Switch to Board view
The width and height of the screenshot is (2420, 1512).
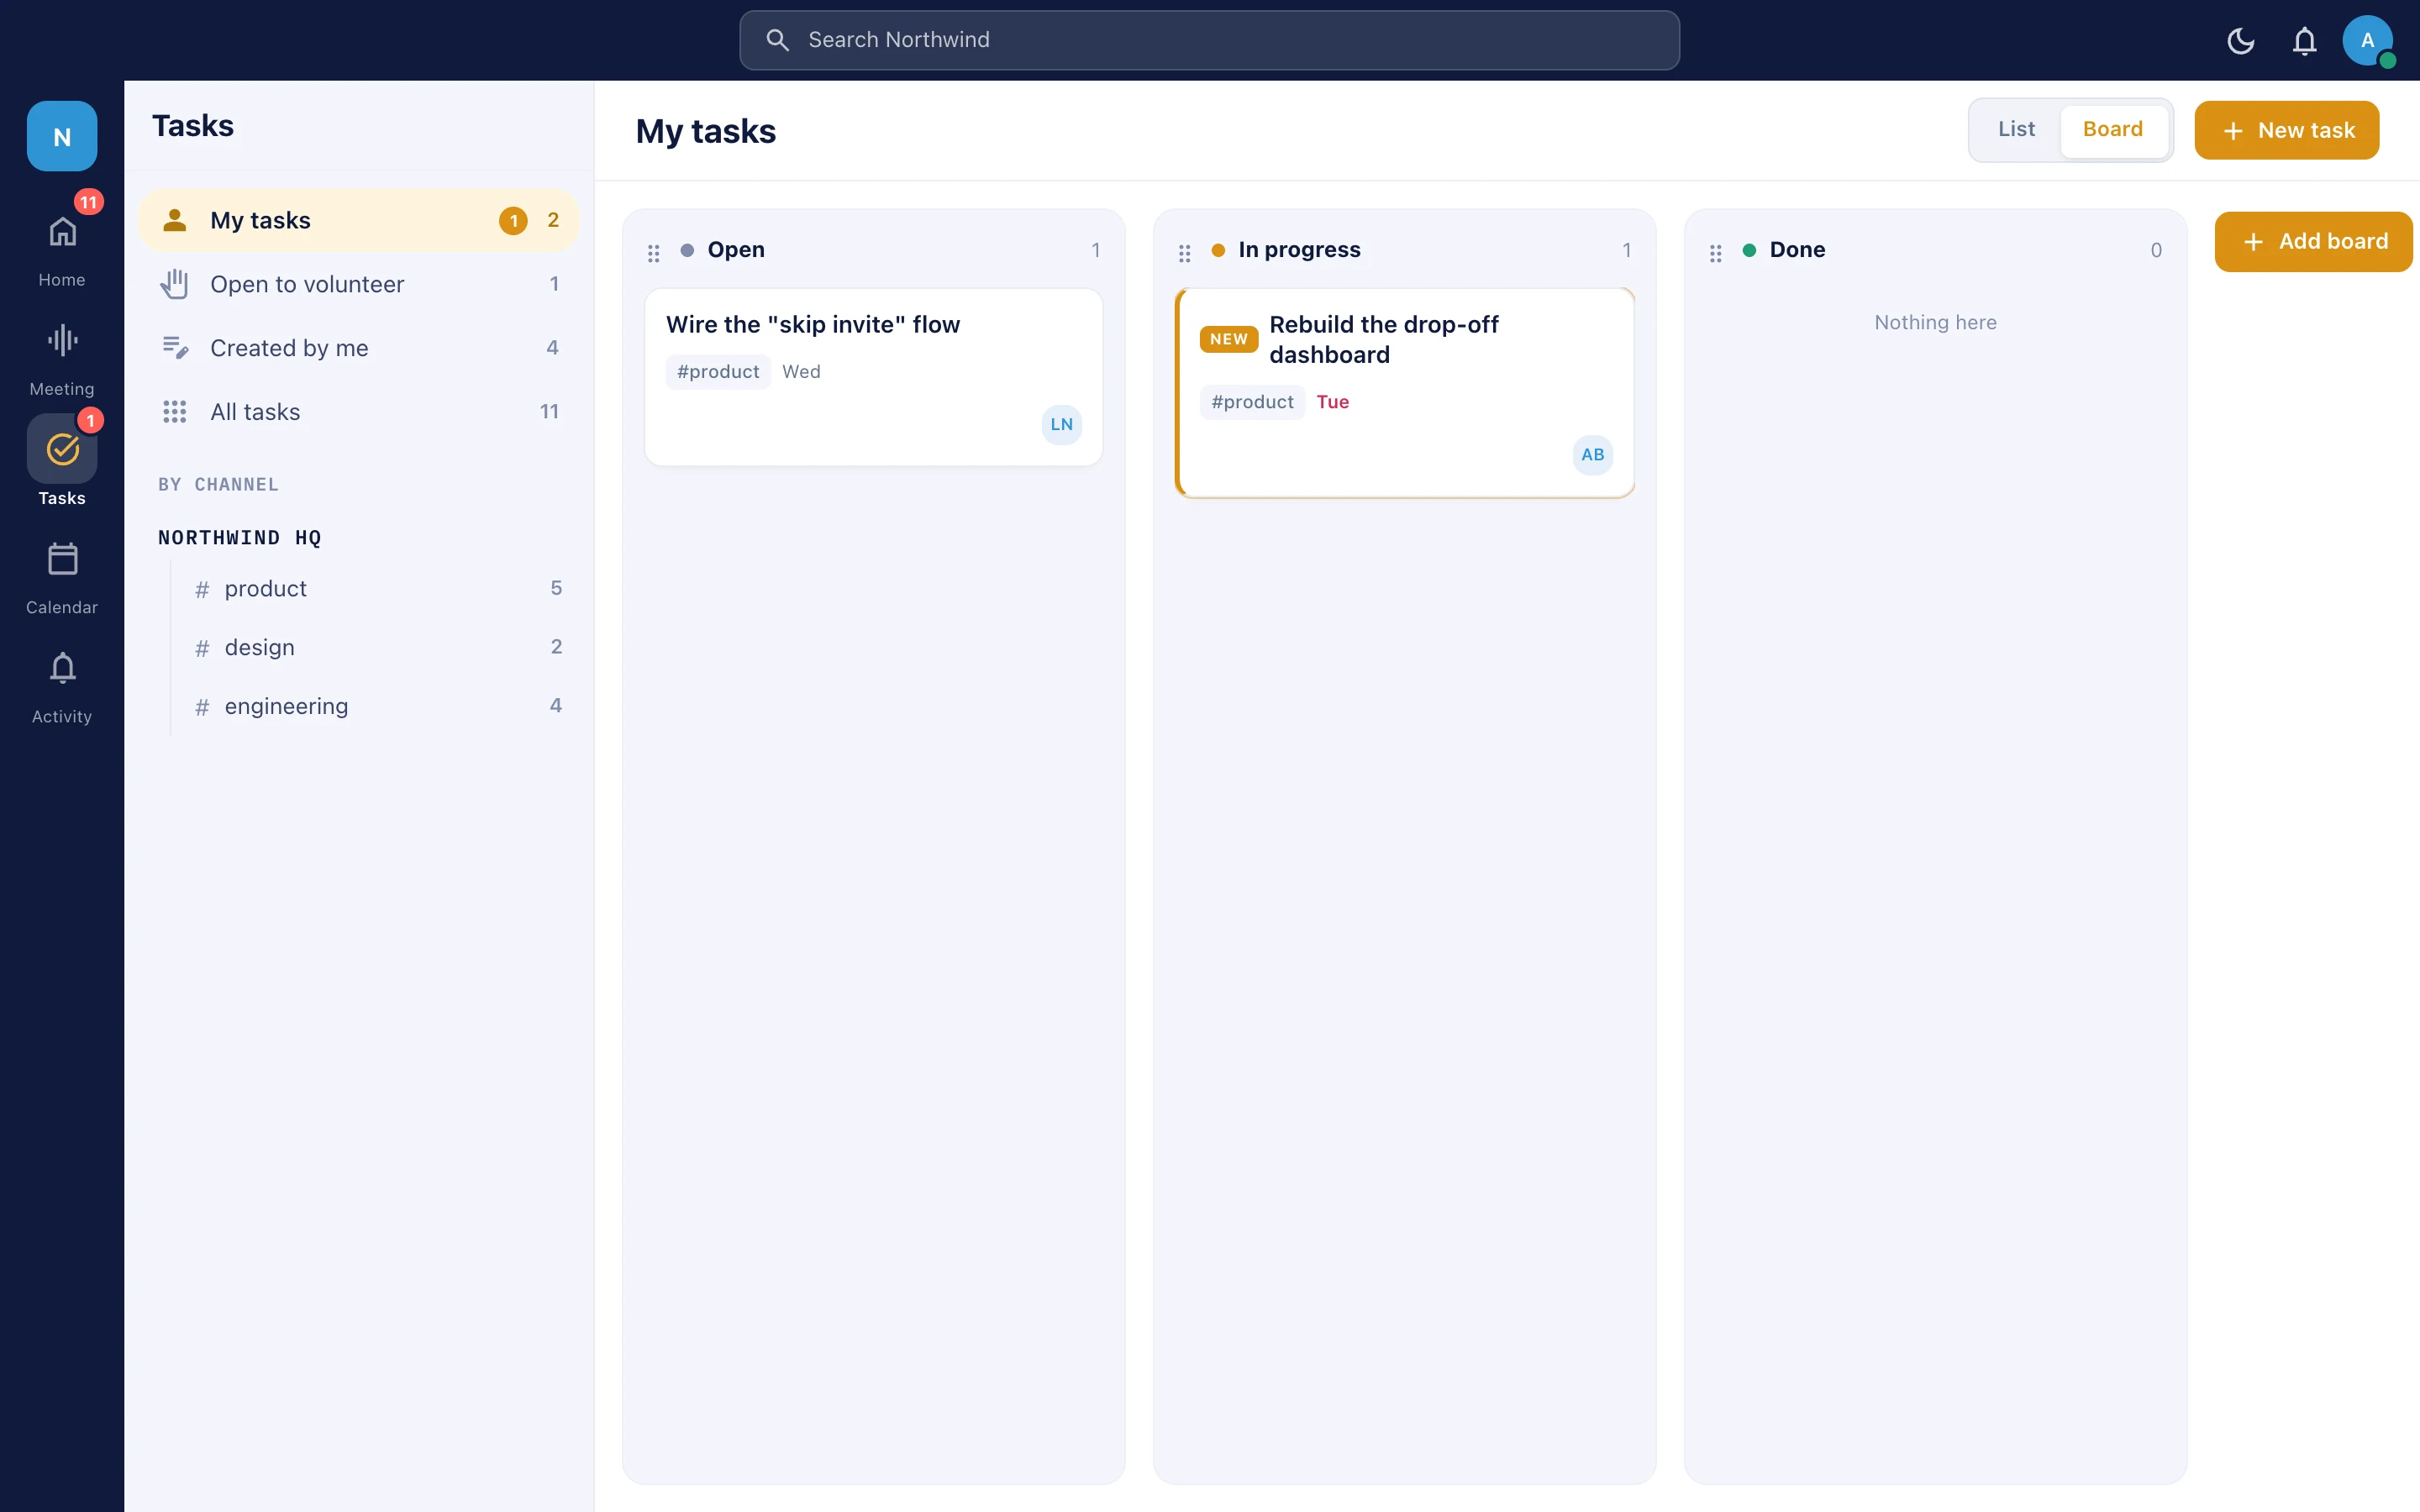(x=2113, y=129)
